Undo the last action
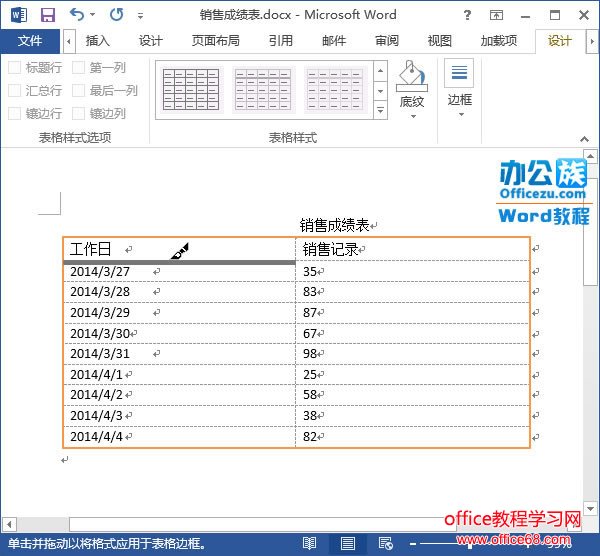This screenshot has width=600, height=556. click(x=77, y=15)
